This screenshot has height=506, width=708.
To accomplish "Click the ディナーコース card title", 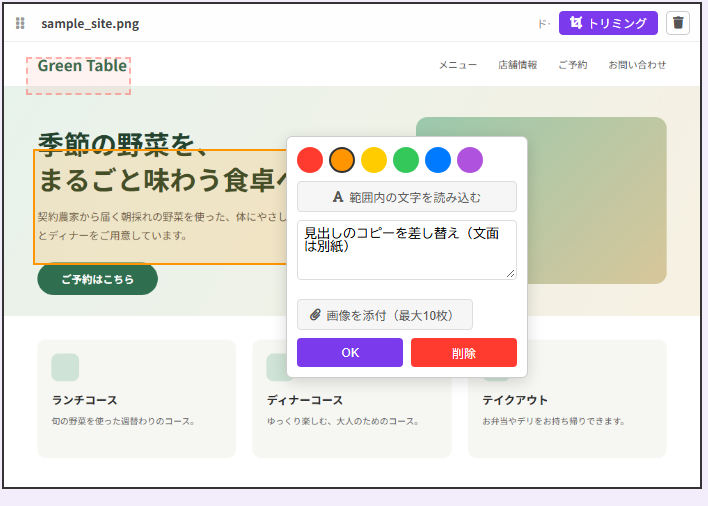I will pyautogui.click(x=305, y=400).
